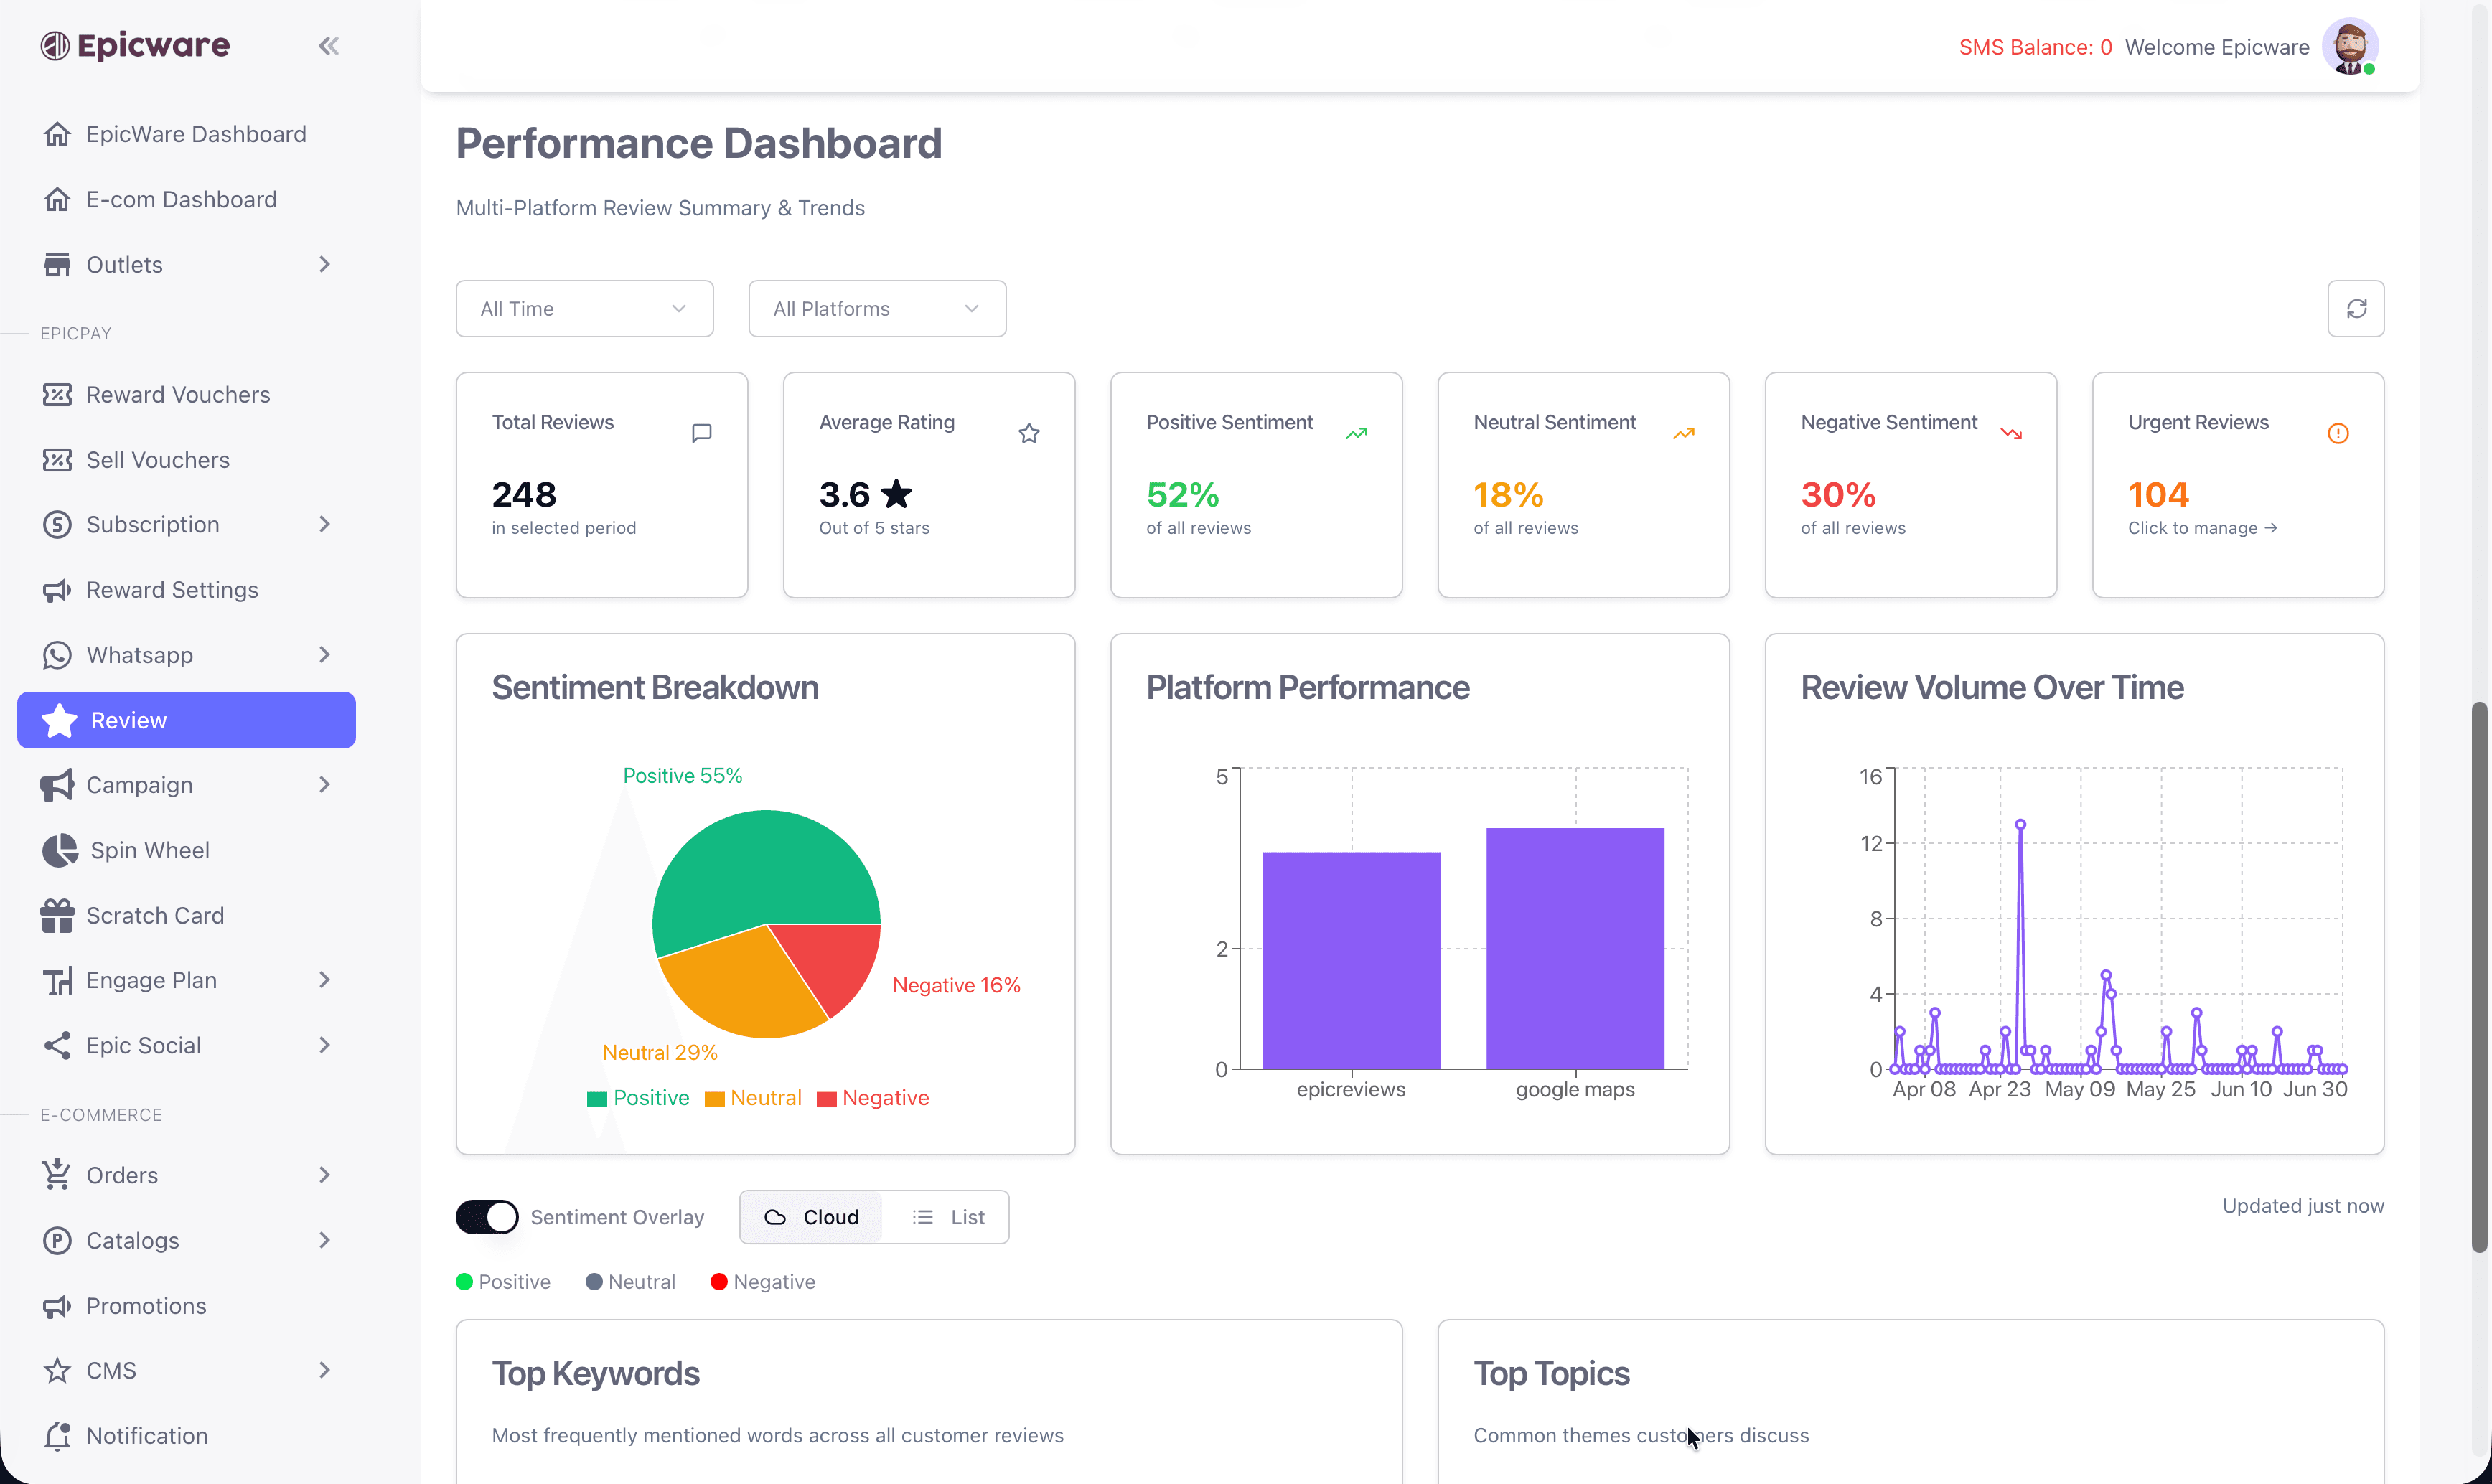Screen dimensions: 2492x1484
Task: Click the Spin Wheel pie icon
Action: click(x=59, y=850)
